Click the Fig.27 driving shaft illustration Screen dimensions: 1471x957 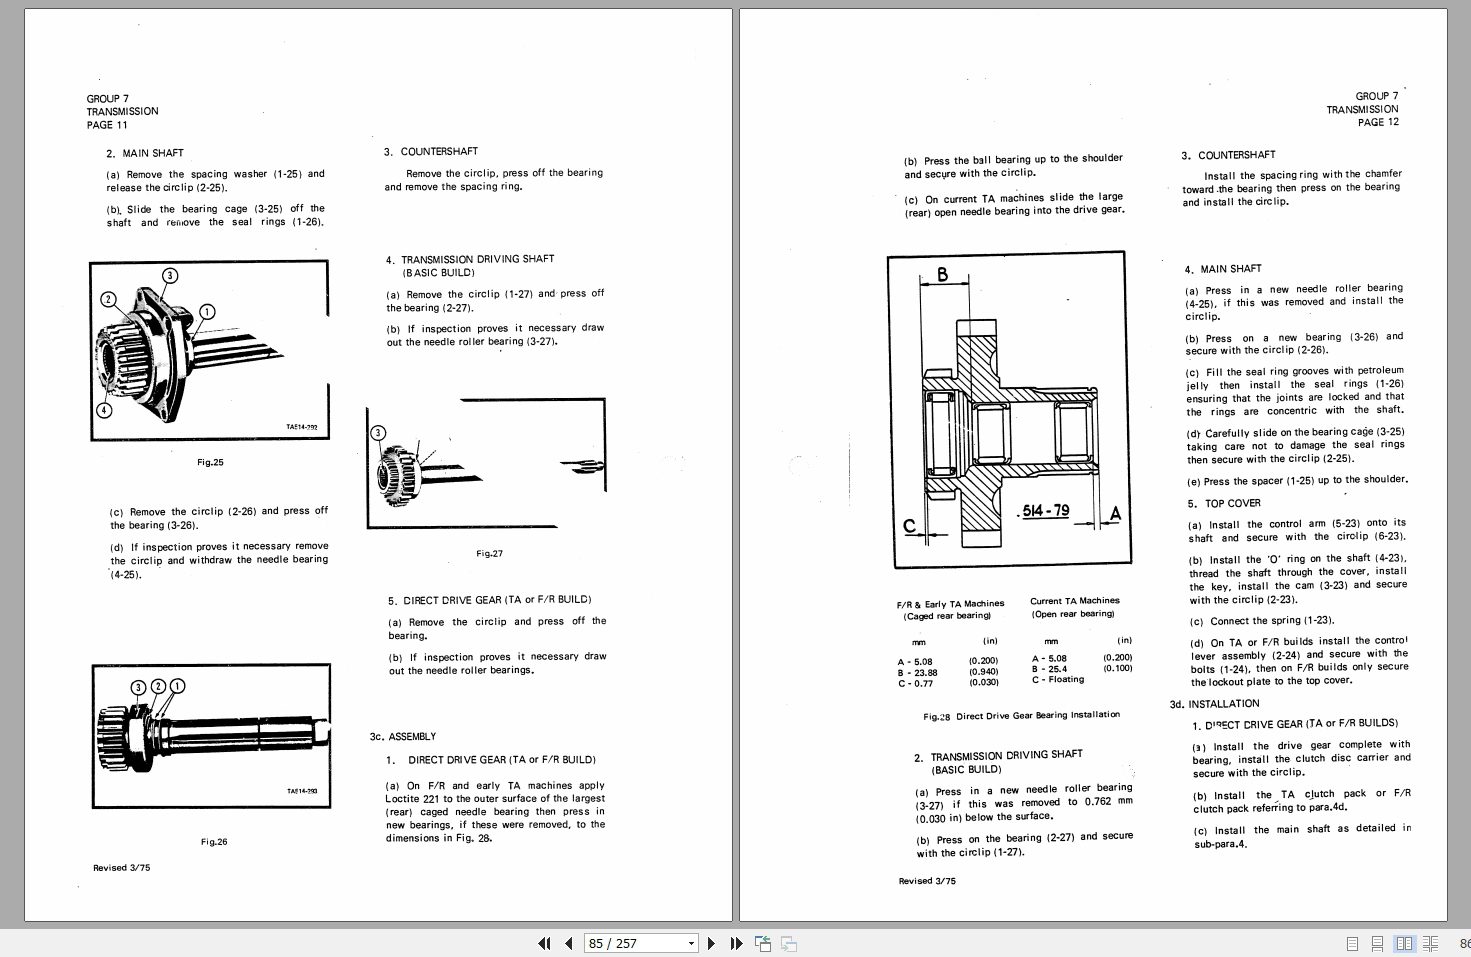pyautogui.click(x=486, y=462)
